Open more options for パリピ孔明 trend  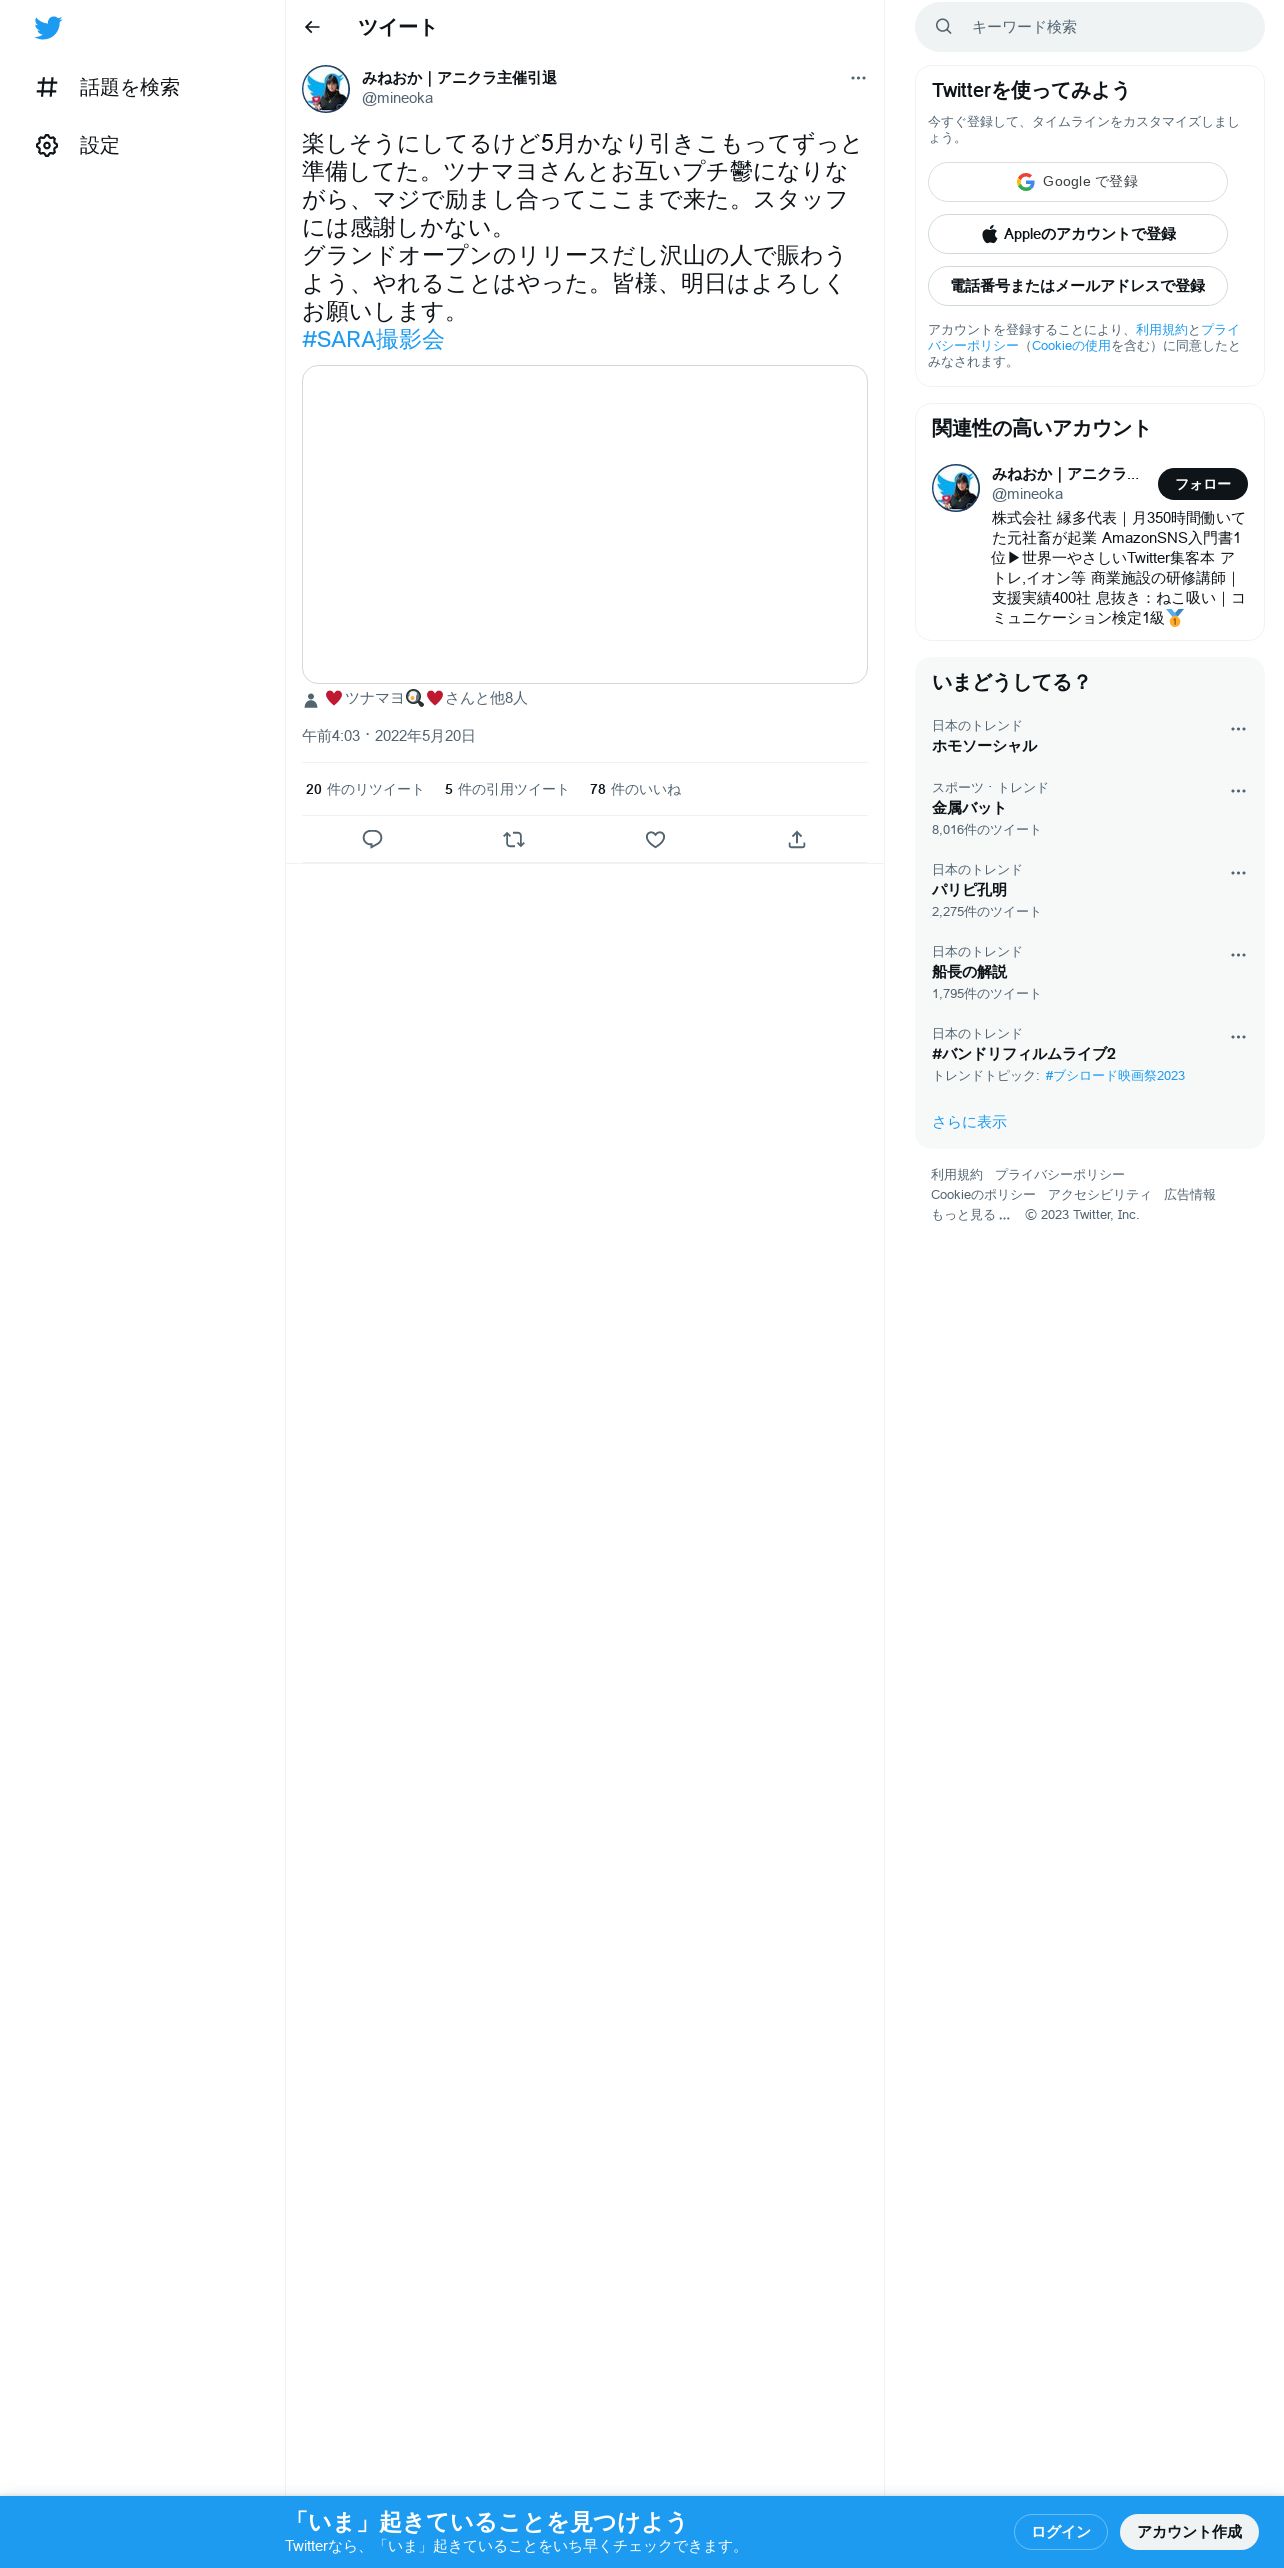coord(1238,873)
